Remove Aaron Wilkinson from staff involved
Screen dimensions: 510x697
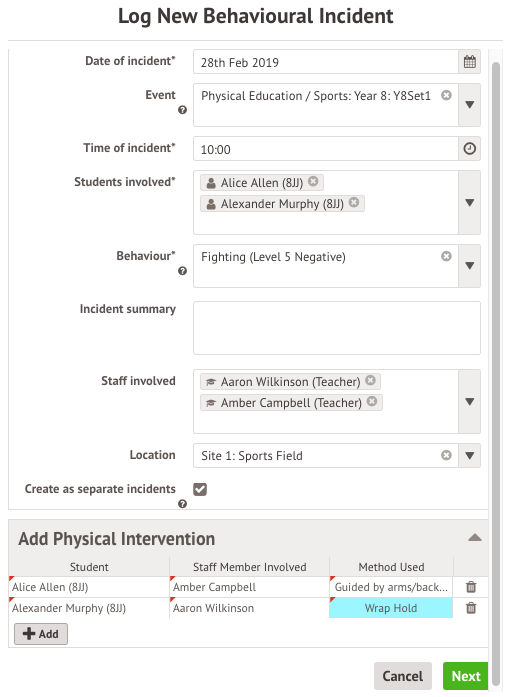pos(370,380)
